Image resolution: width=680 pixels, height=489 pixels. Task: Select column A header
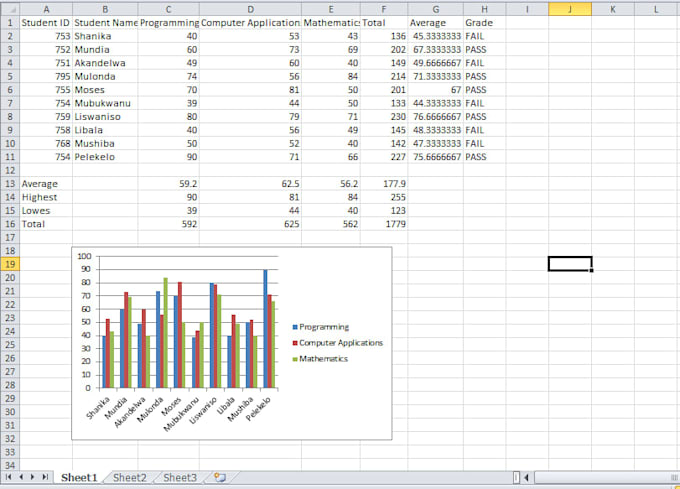click(x=46, y=9)
